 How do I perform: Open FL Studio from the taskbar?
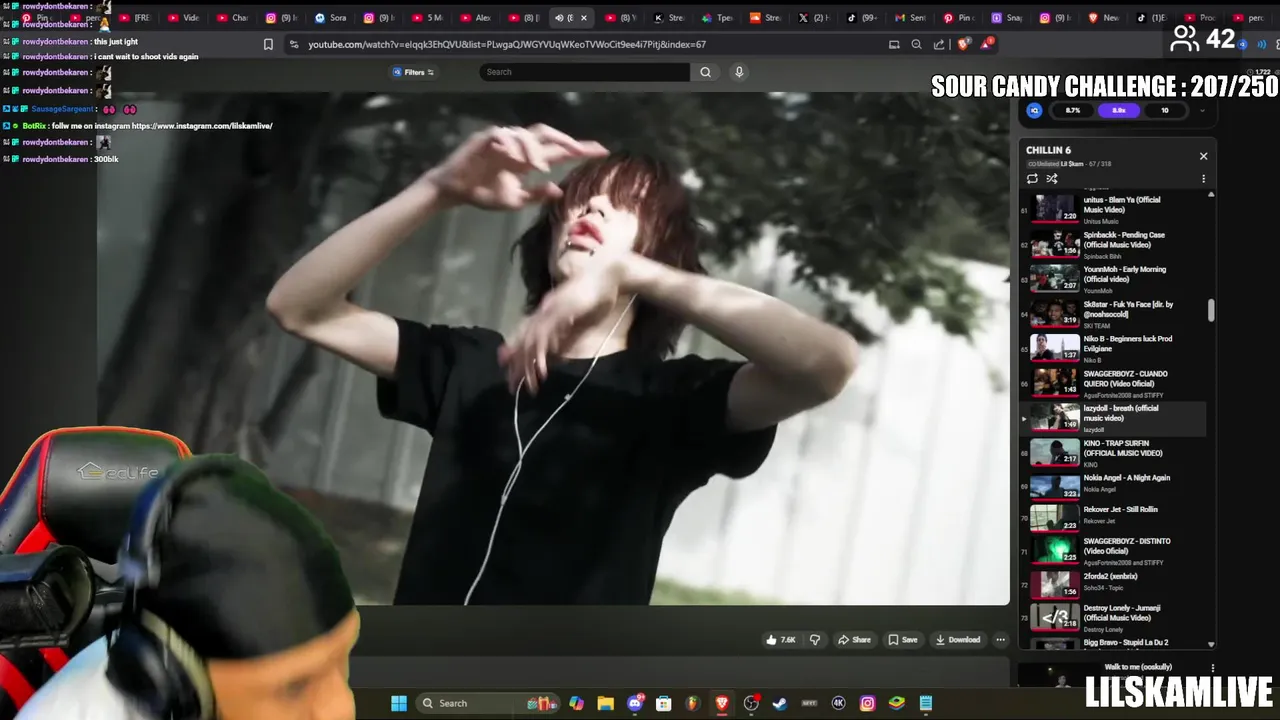692,703
